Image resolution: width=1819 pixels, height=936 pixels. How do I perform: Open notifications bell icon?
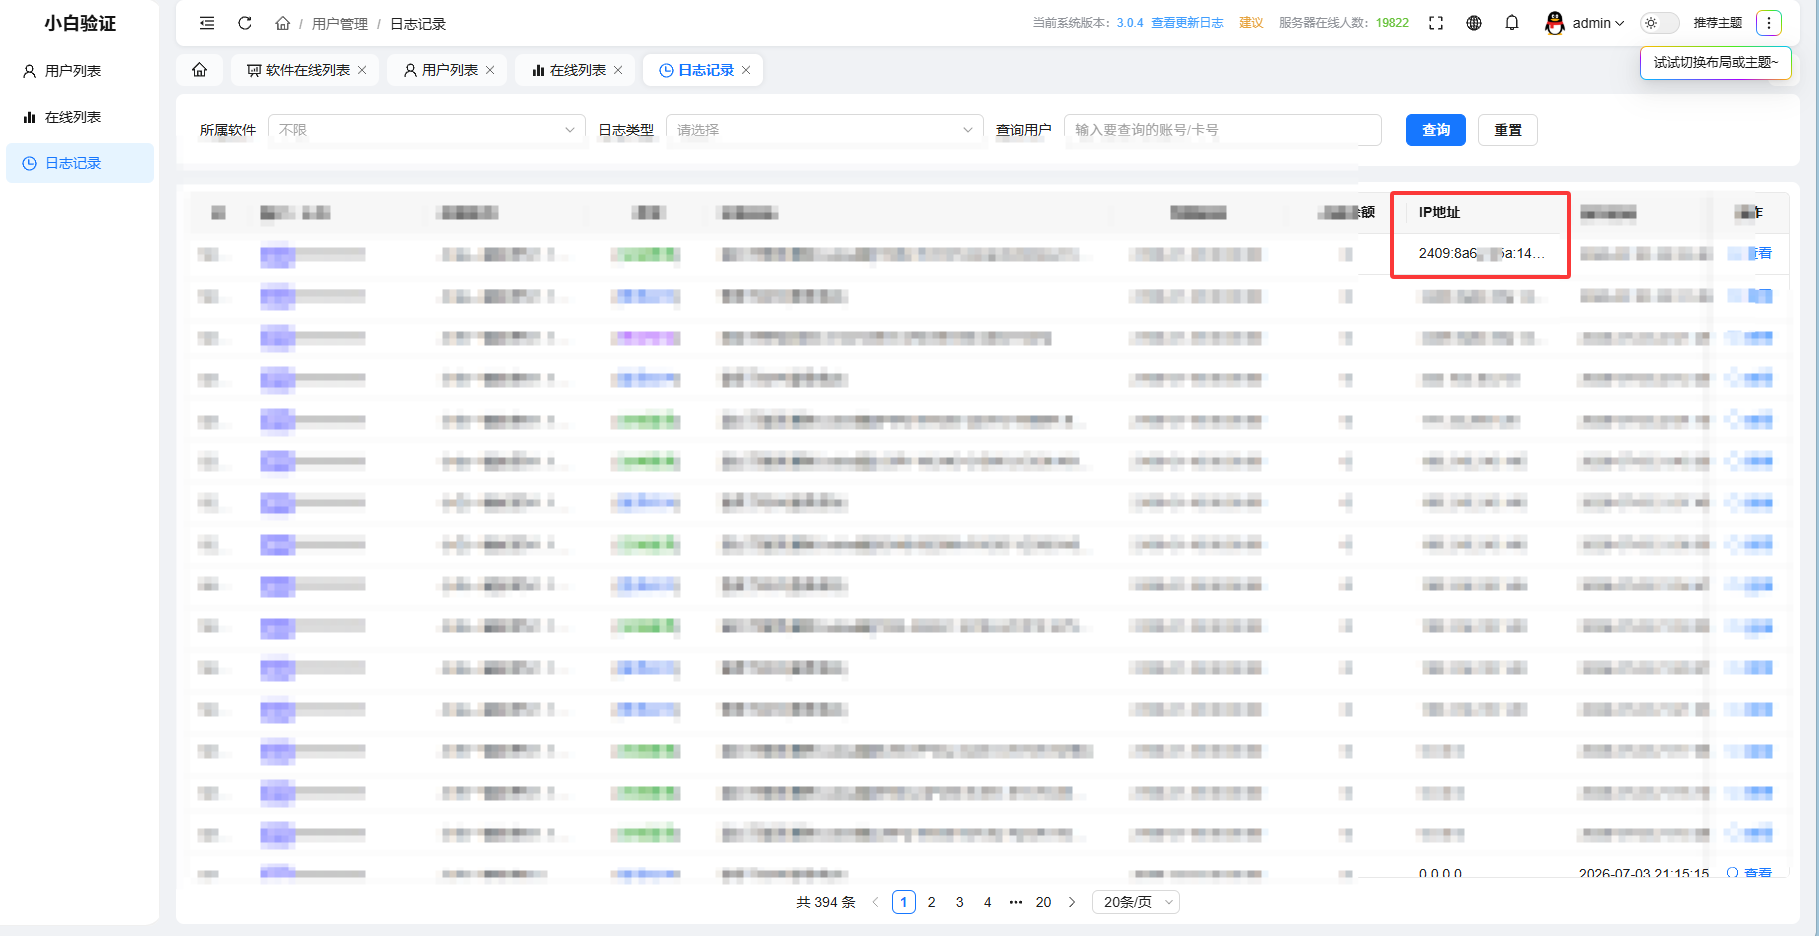[x=1512, y=23]
